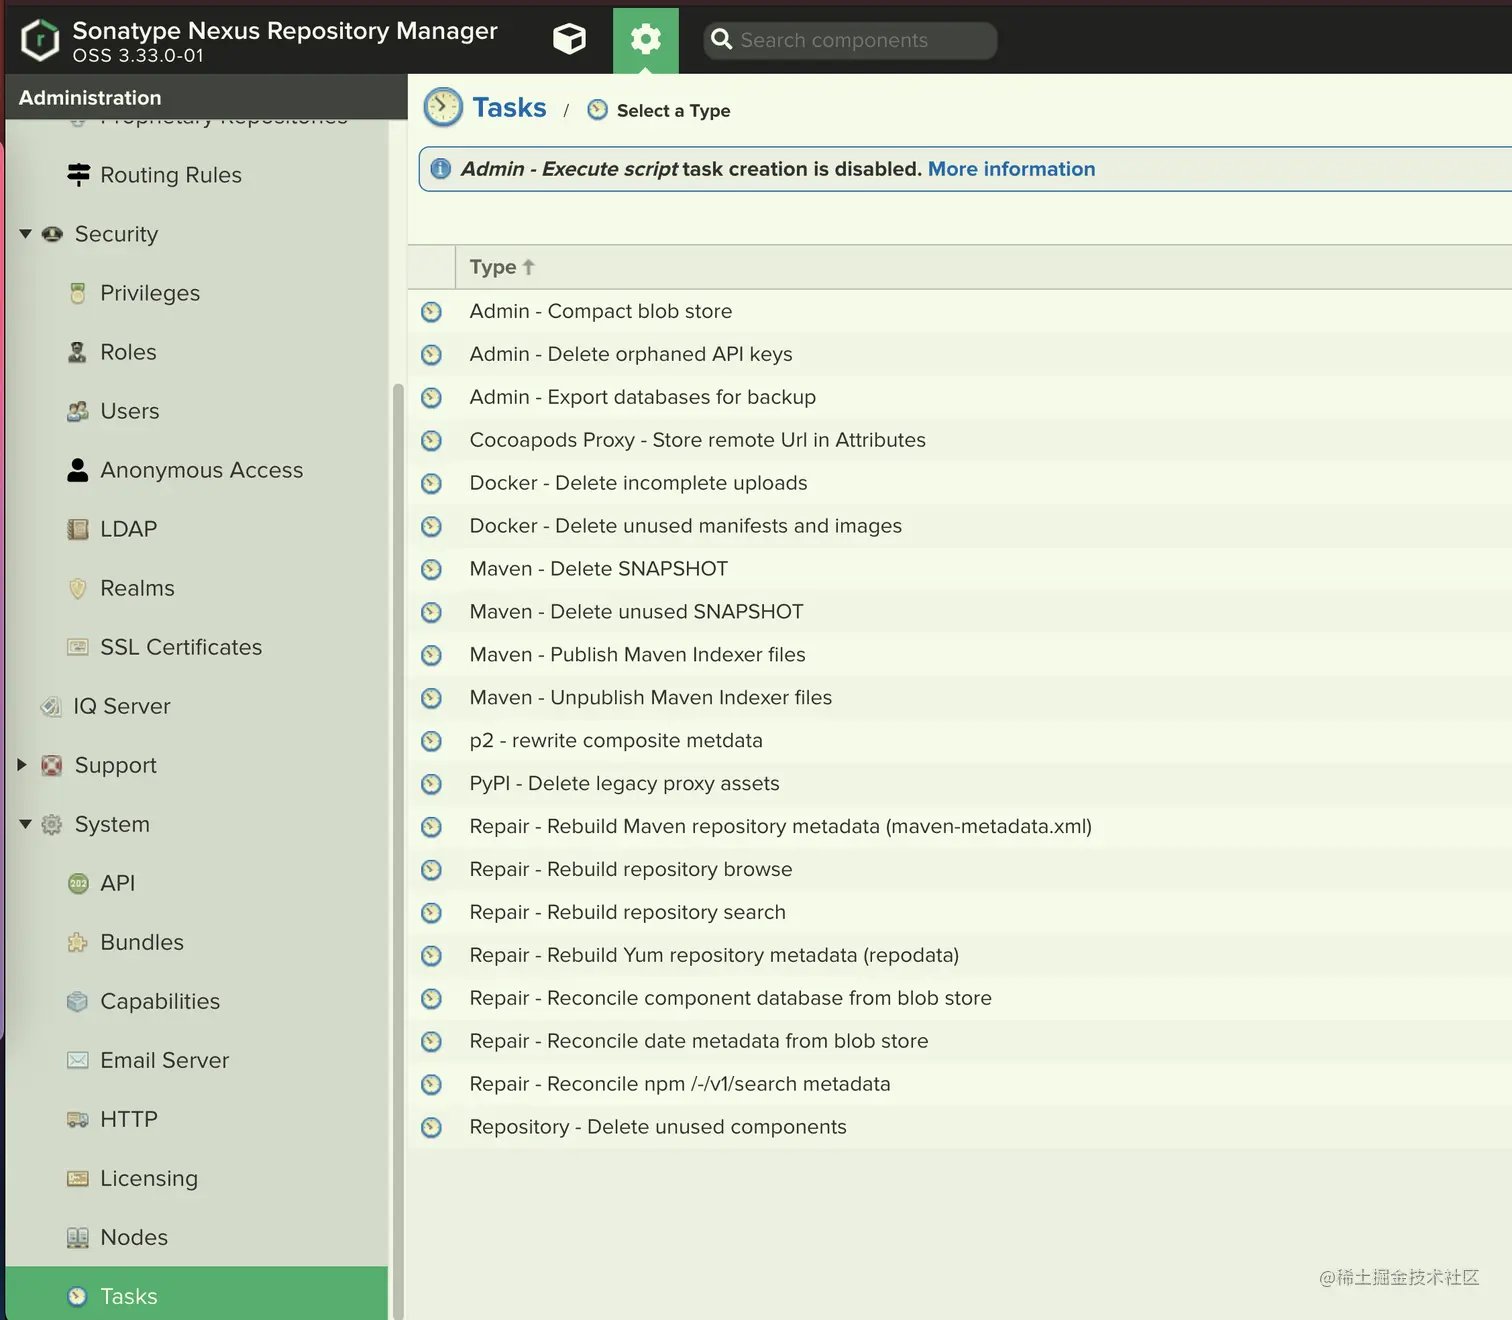Click the Realms shield icon

pos(77,588)
